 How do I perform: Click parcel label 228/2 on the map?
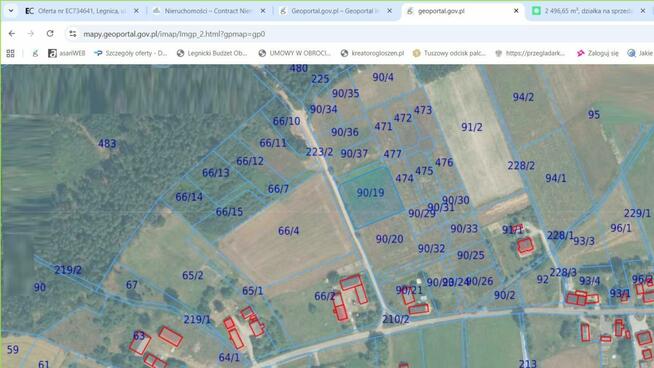521,165
